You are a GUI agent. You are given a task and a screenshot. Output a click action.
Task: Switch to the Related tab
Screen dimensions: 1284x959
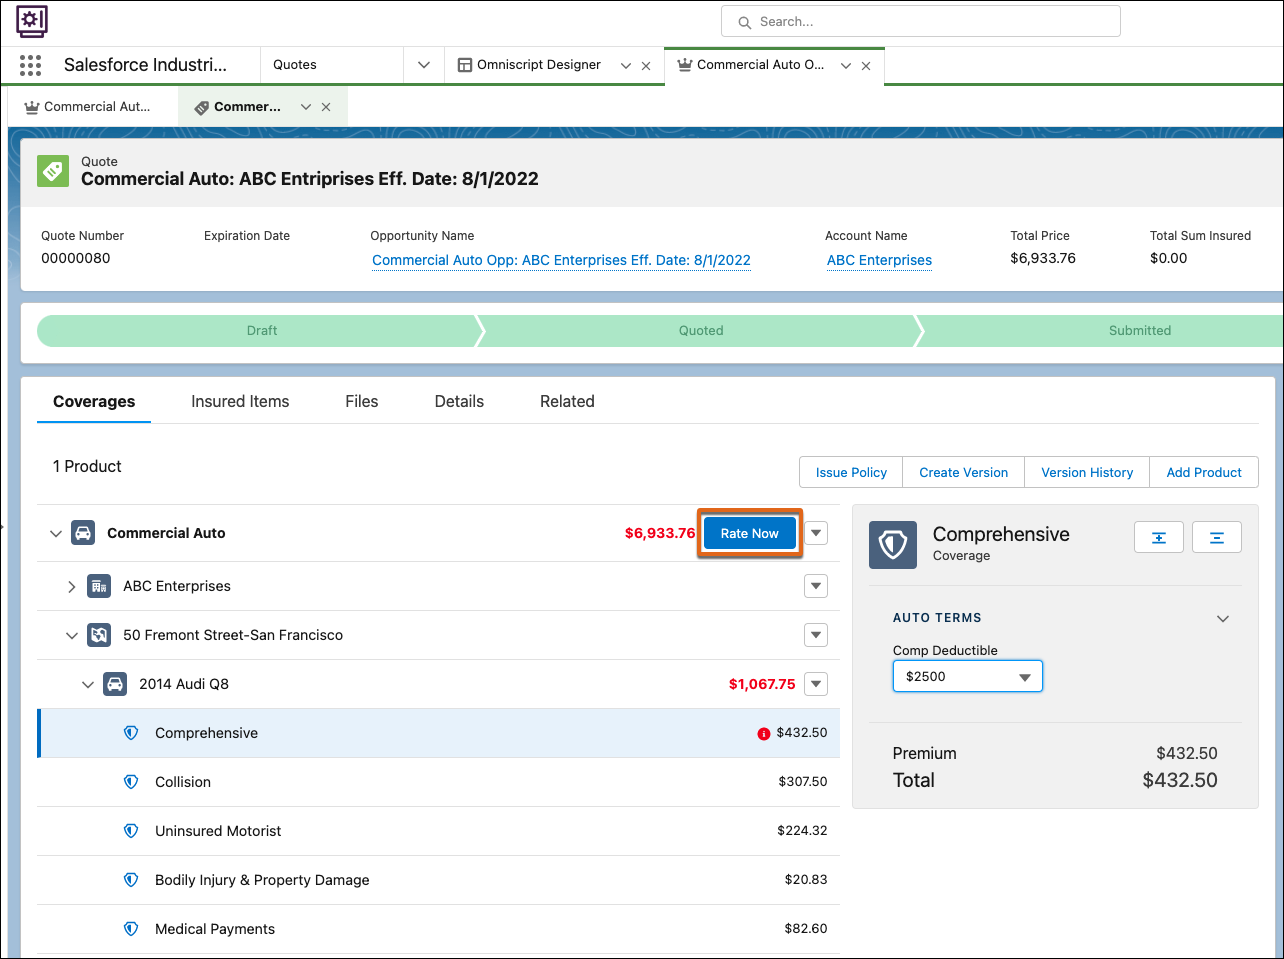[x=567, y=402]
